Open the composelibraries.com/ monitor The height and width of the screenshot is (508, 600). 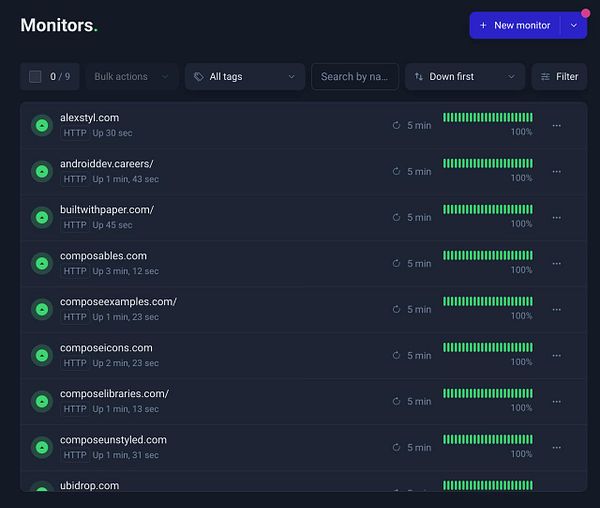[x=114, y=394]
